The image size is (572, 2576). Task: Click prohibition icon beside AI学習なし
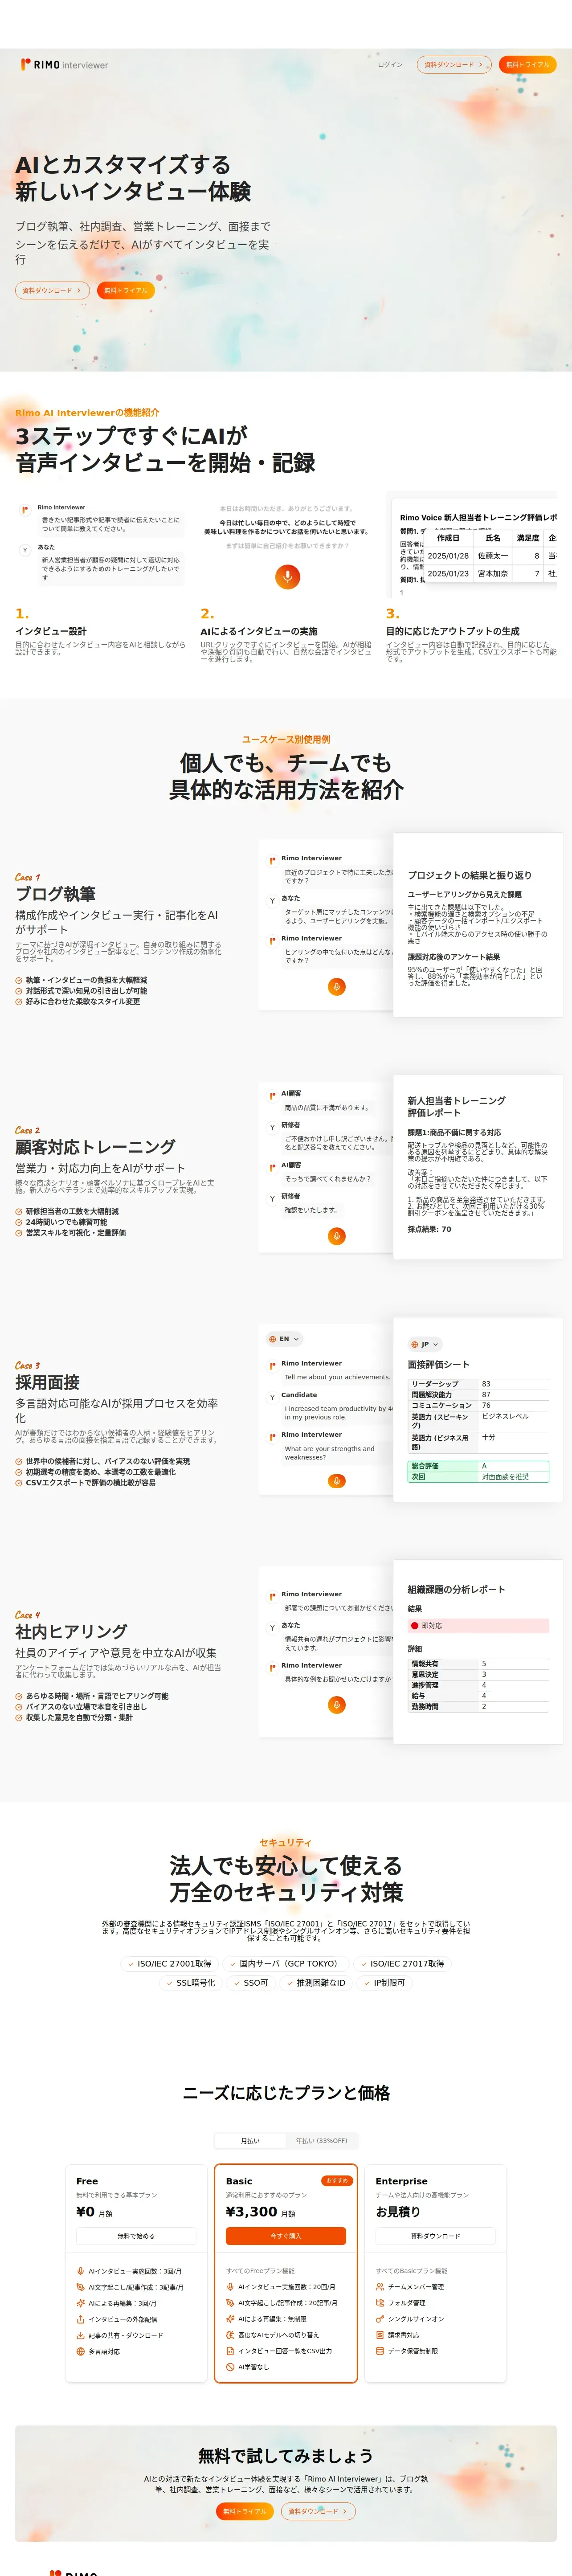click(230, 2367)
